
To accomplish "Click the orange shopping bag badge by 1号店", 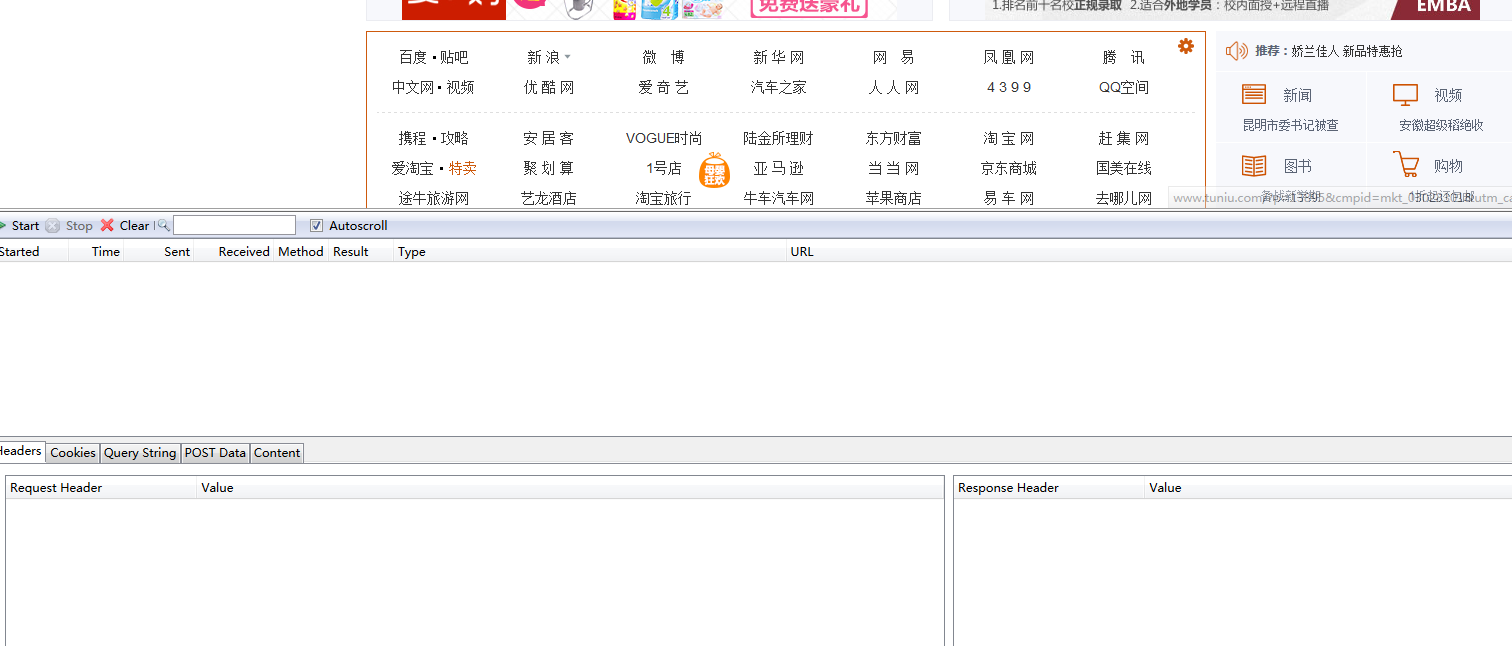I will [x=714, y=170].
